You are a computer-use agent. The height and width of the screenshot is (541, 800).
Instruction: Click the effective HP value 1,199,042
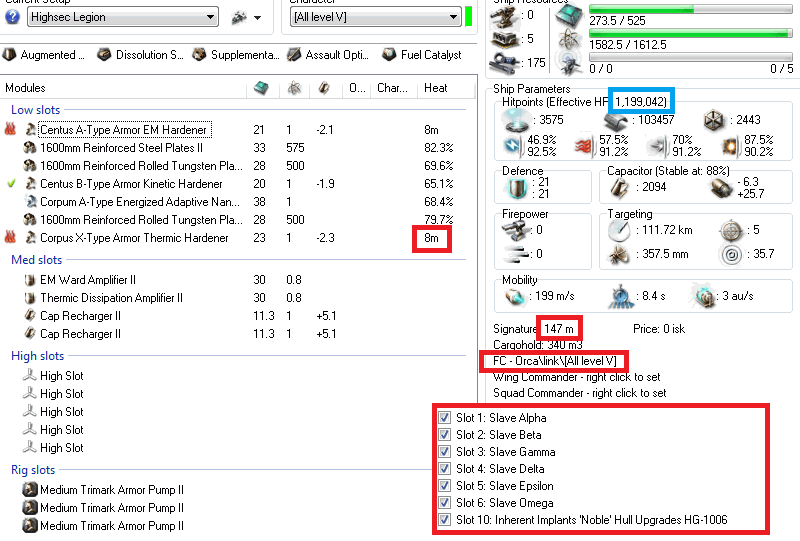(x=641, y=102)
